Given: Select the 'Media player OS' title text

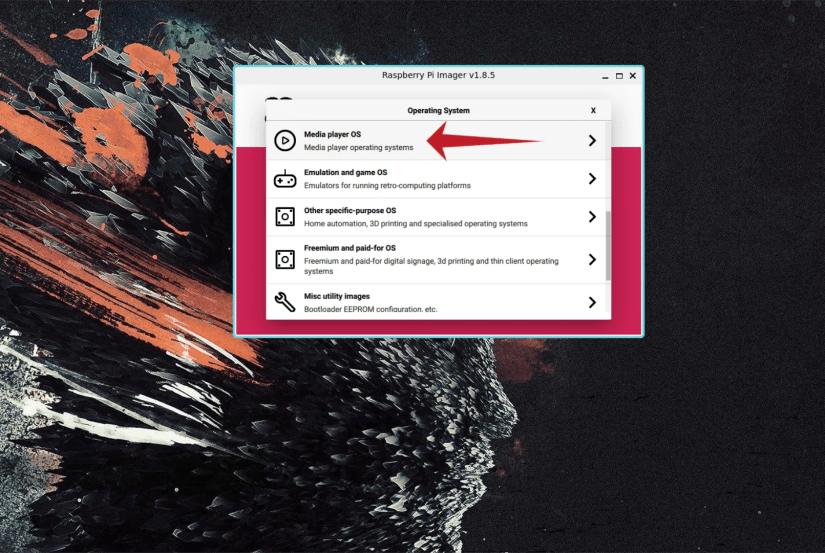Looking at the screenshot, I should [332, 134].
